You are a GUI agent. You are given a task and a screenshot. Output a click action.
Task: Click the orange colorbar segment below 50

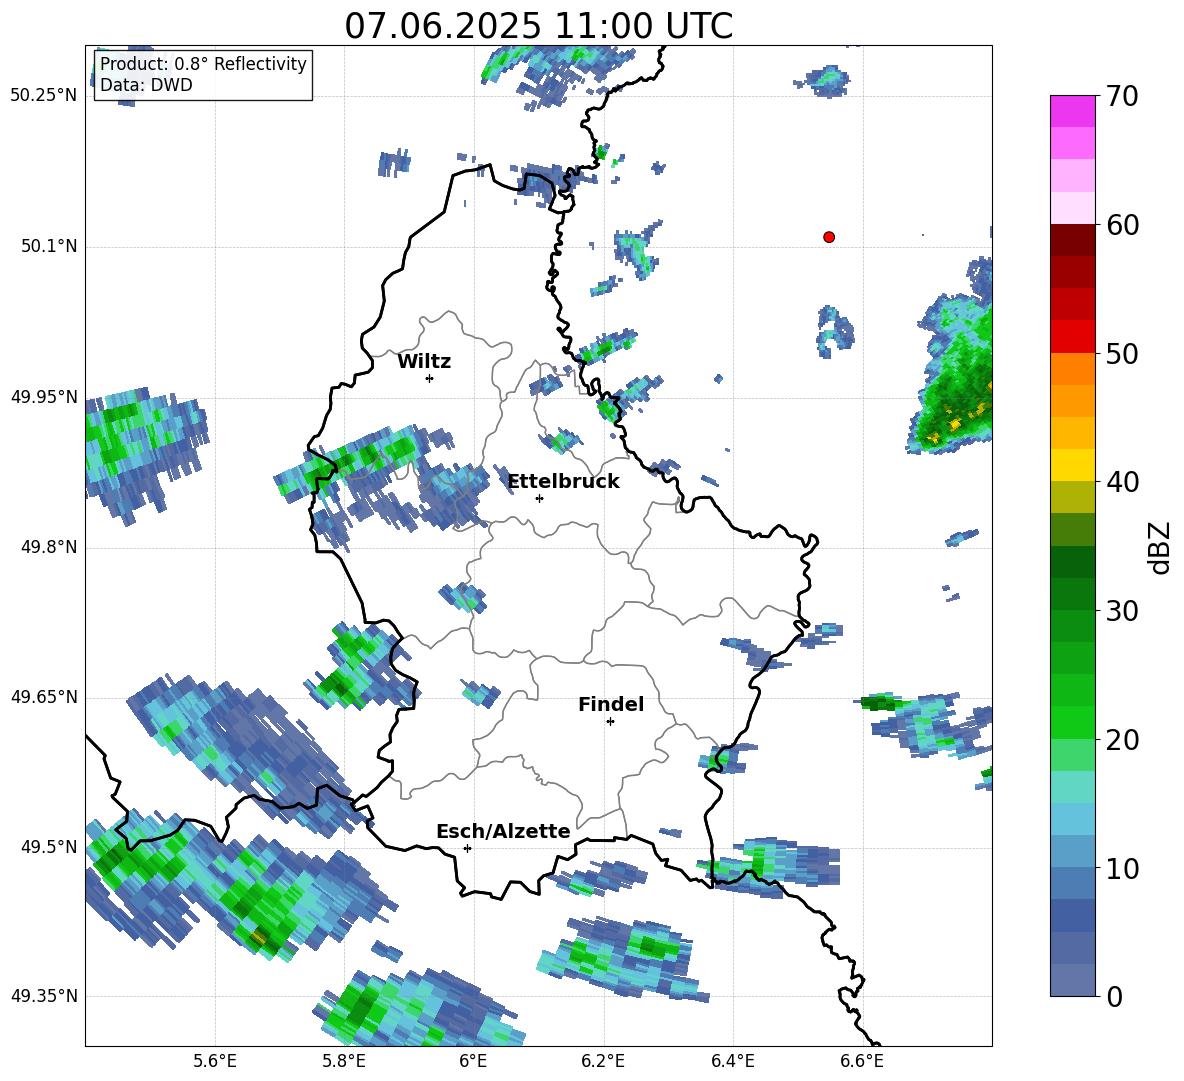pos(1072,368)
